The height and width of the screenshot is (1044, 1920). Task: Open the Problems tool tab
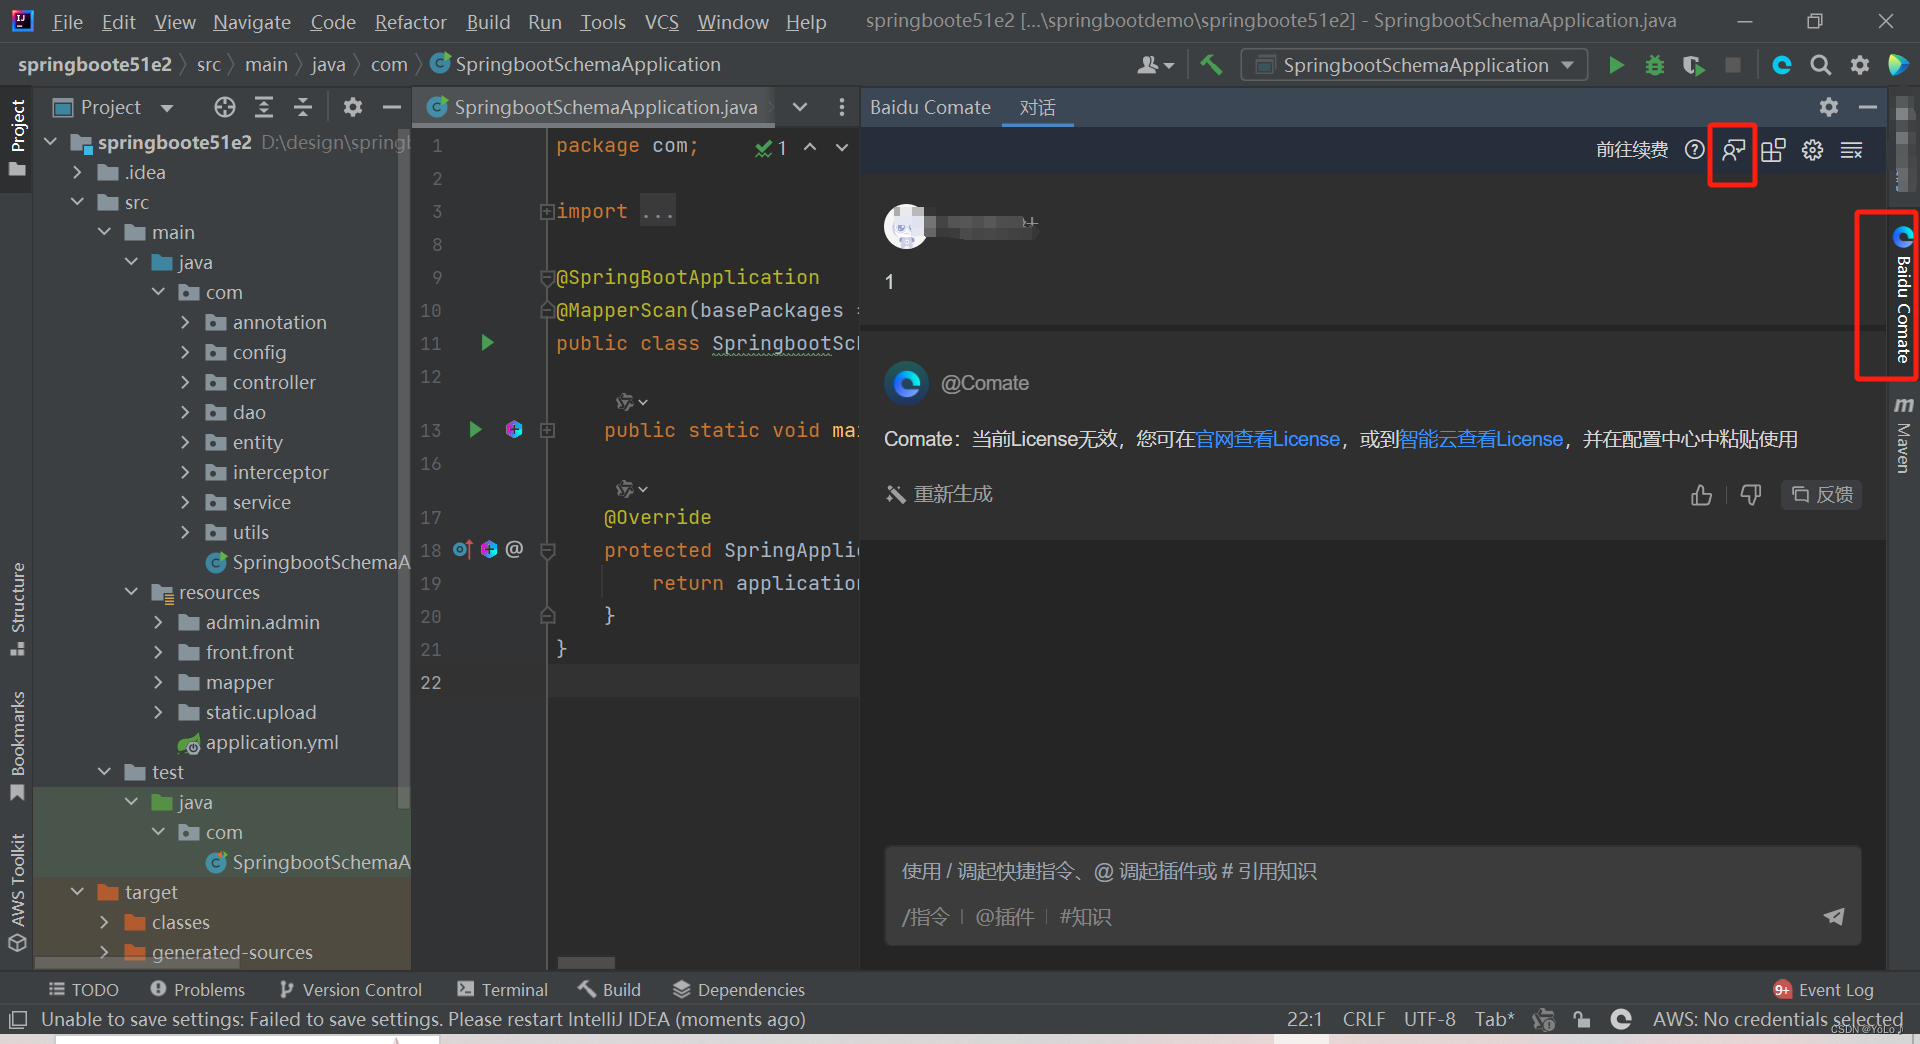197,990
